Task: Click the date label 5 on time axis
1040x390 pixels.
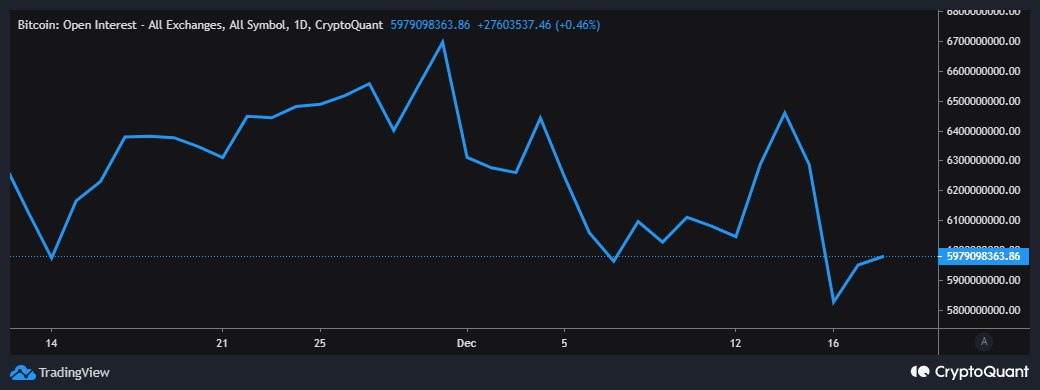Action: (x=564, y=343)
